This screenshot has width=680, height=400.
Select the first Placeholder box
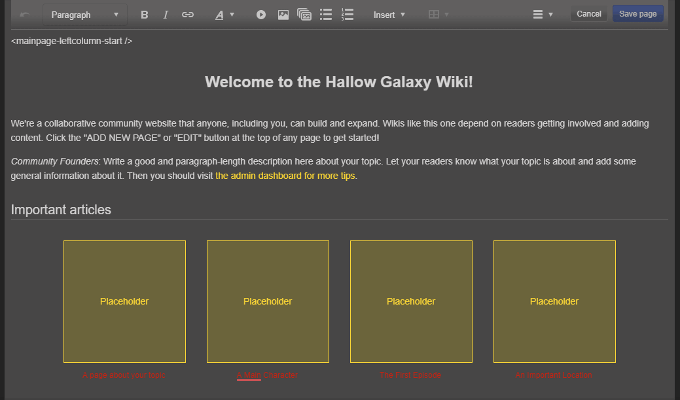[x=124, y=301]
